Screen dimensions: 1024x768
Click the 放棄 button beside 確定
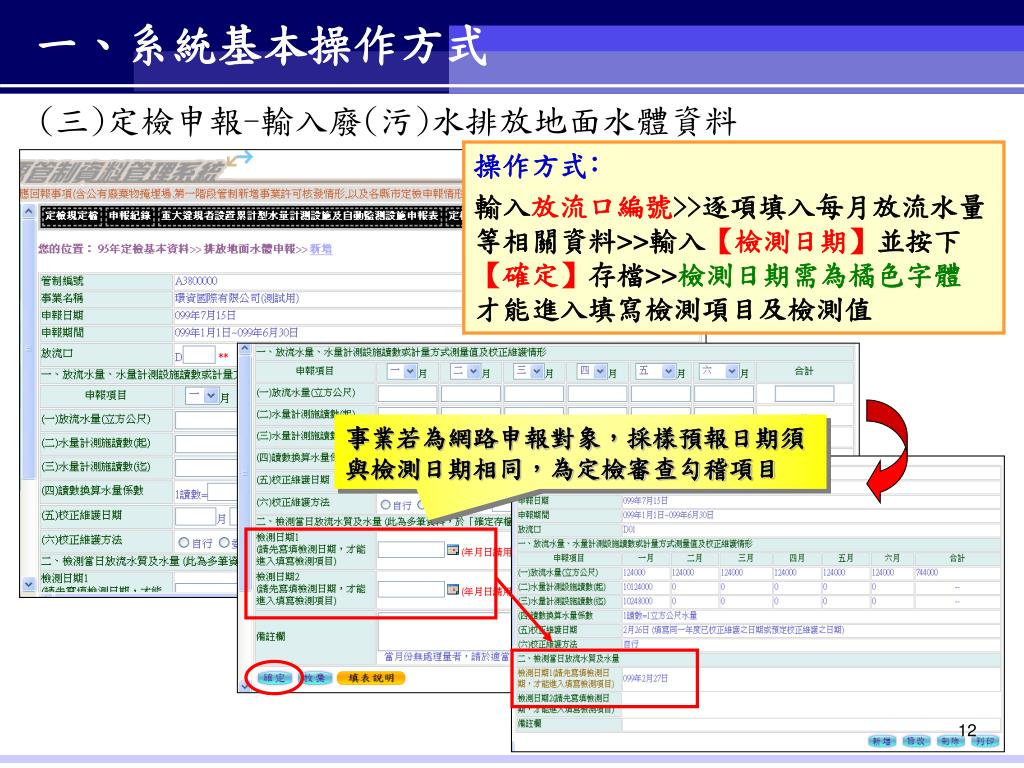315,678
